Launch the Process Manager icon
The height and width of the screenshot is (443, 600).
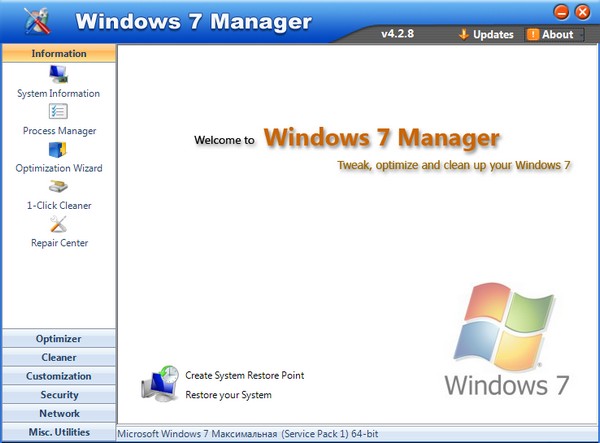coord(58,112)
